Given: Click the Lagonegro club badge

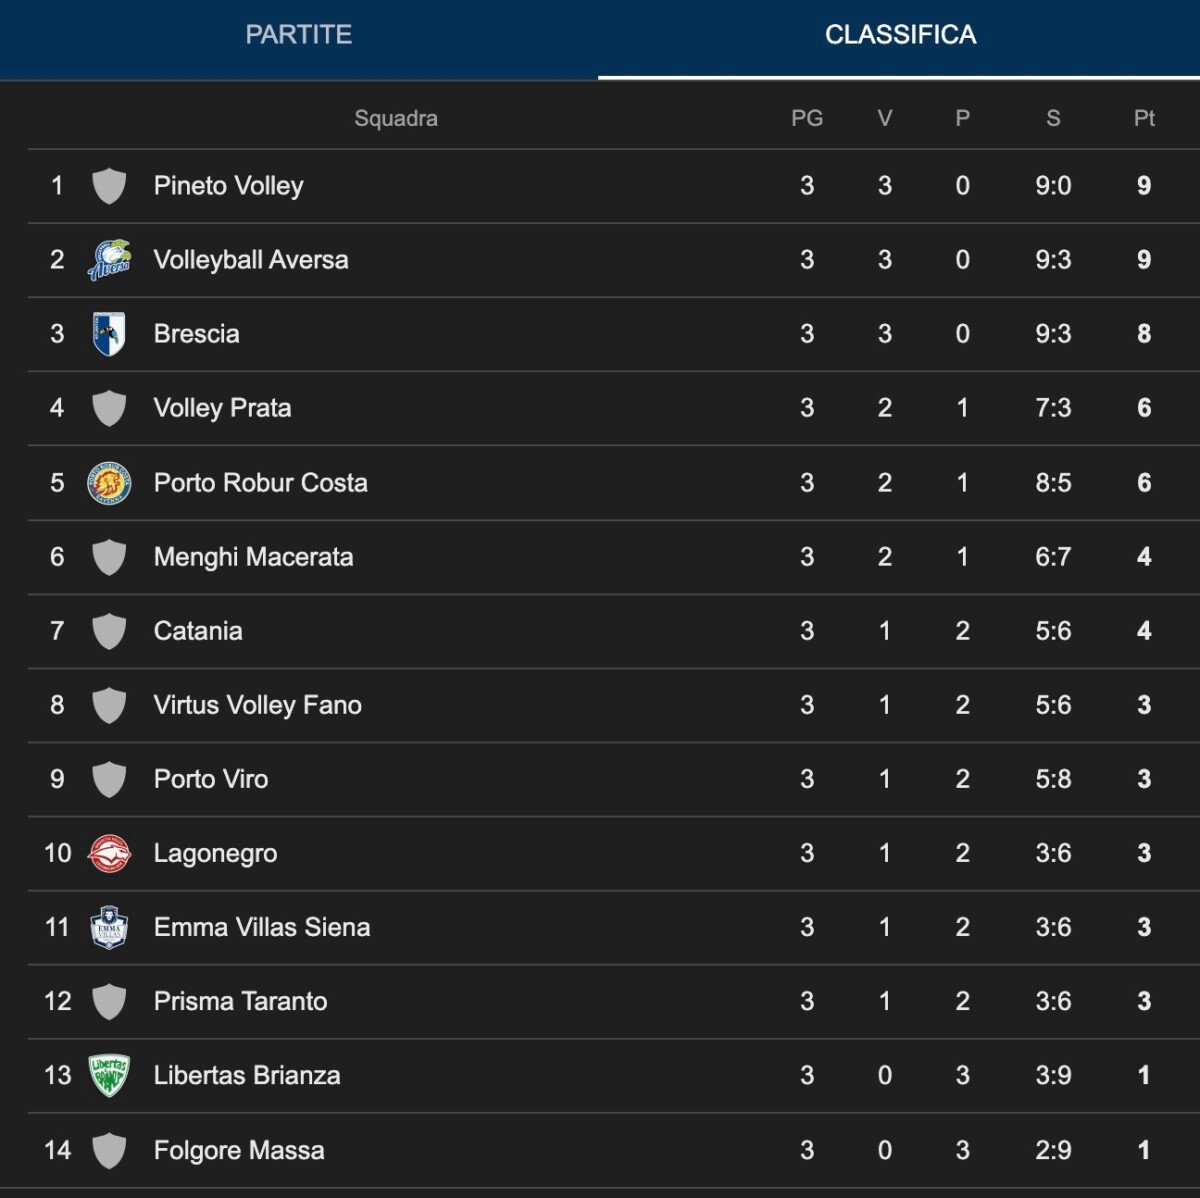Looking at the screenshot, I should point(110,853).
